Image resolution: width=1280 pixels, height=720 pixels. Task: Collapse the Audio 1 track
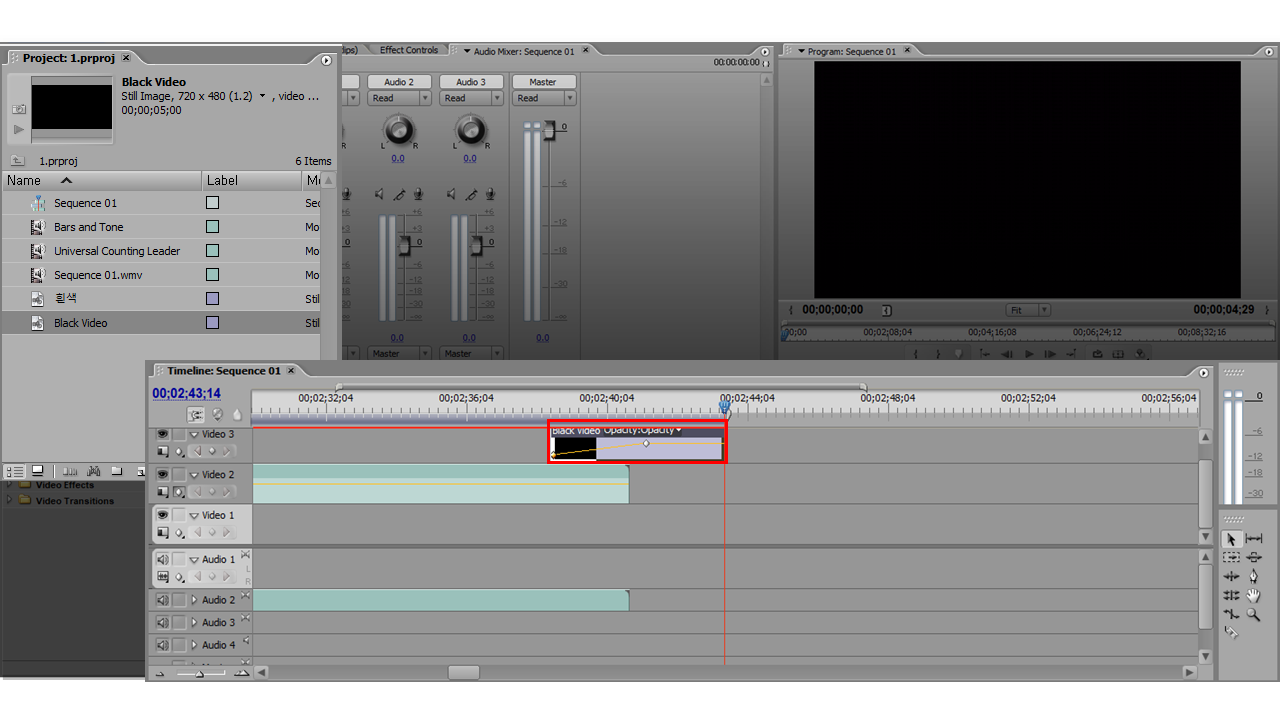[194, 560]
